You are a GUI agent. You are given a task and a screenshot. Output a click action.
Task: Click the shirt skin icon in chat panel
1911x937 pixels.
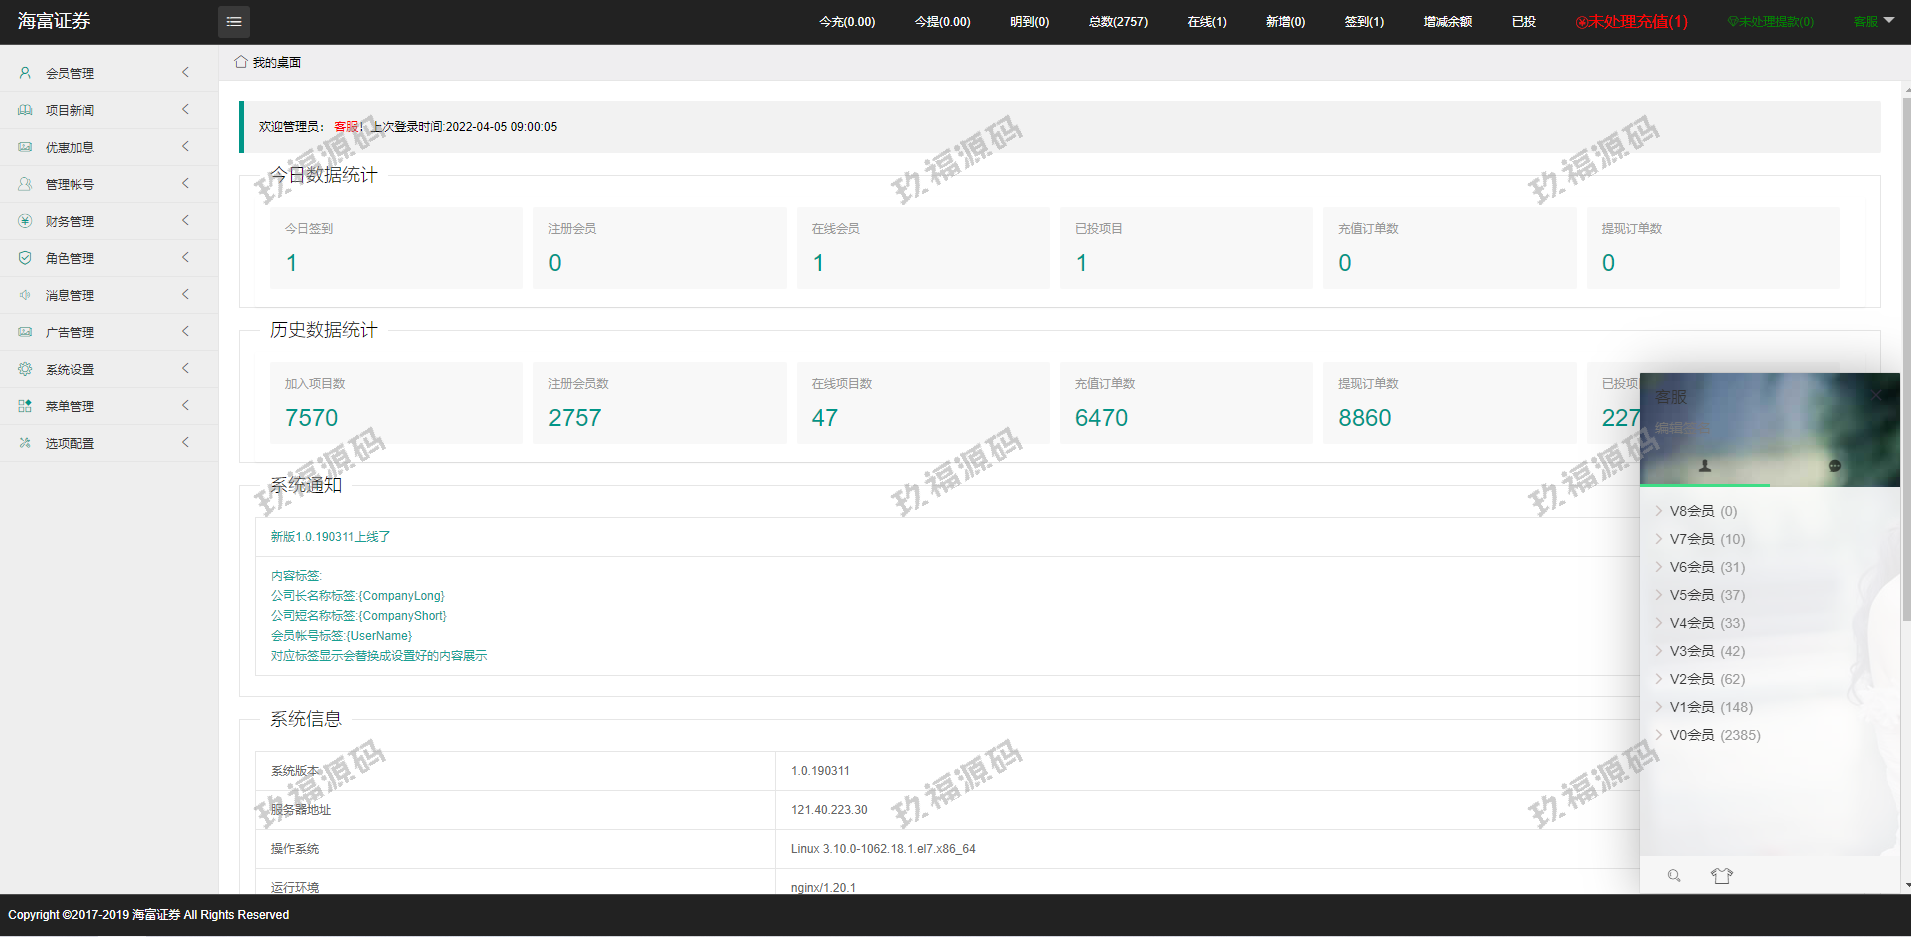(x=1721, y=876)
